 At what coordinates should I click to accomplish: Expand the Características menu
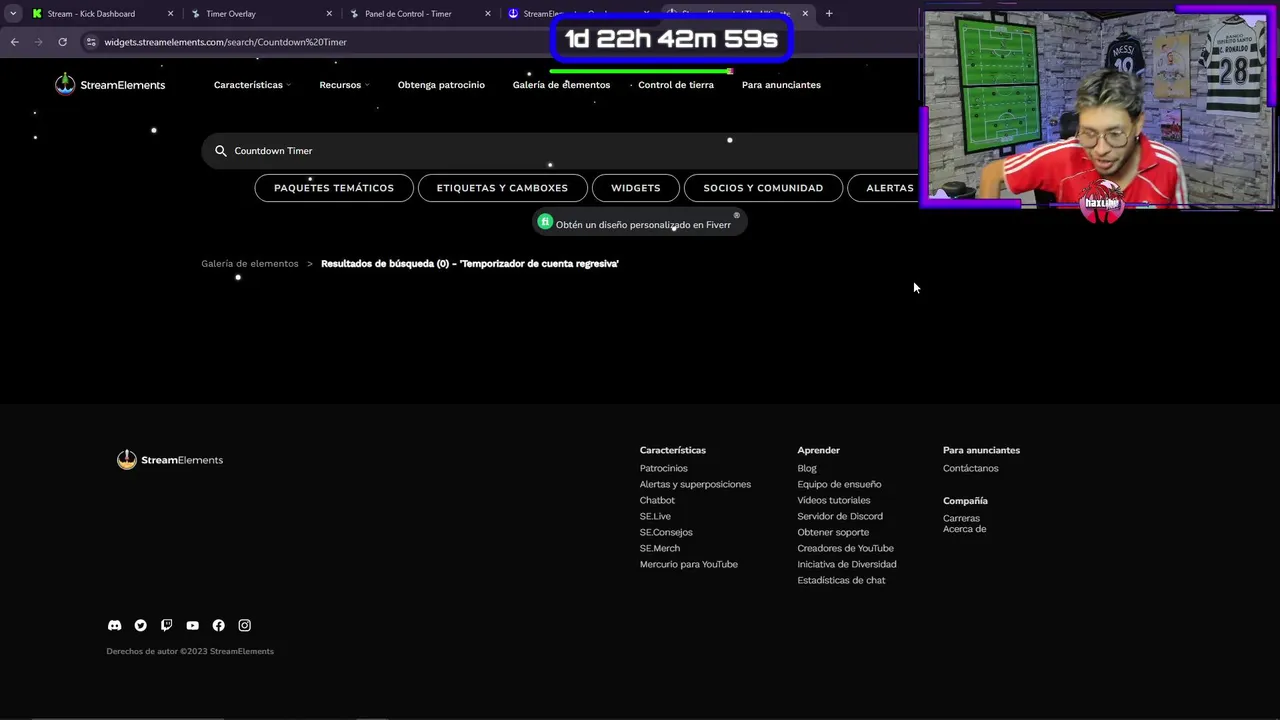(252, 85)
